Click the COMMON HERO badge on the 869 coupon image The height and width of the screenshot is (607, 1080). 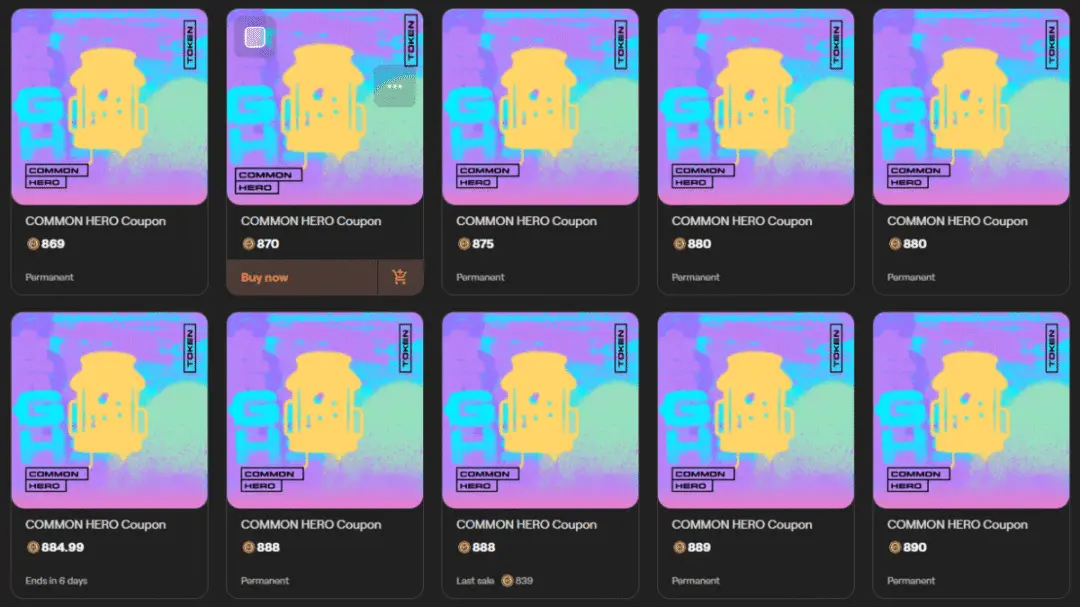[x=56, y=176]
